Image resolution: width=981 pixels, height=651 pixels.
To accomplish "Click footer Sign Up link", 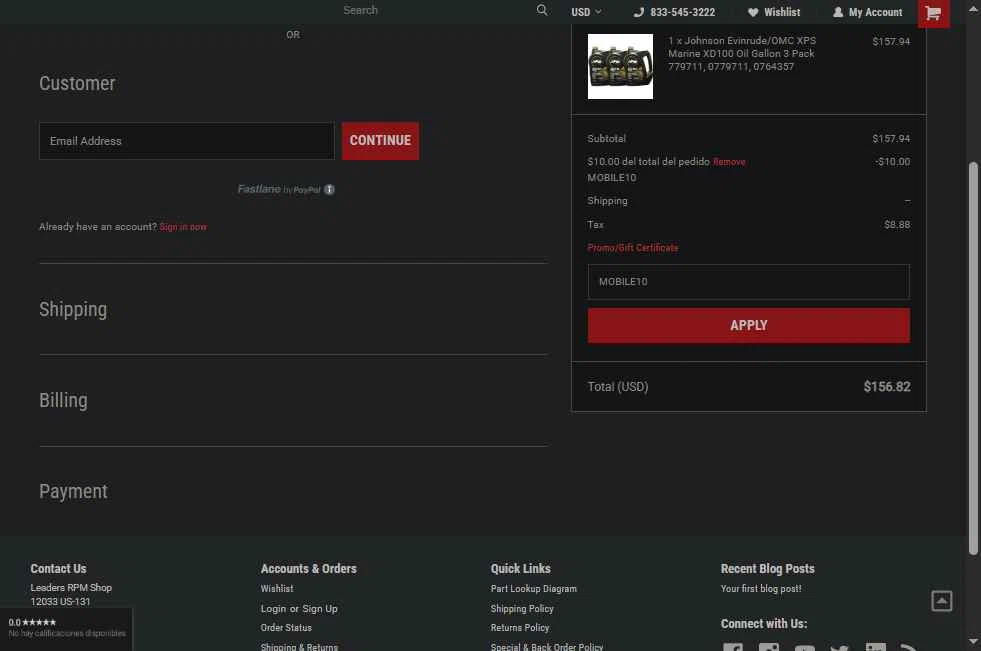I will [x=320, y=608].
